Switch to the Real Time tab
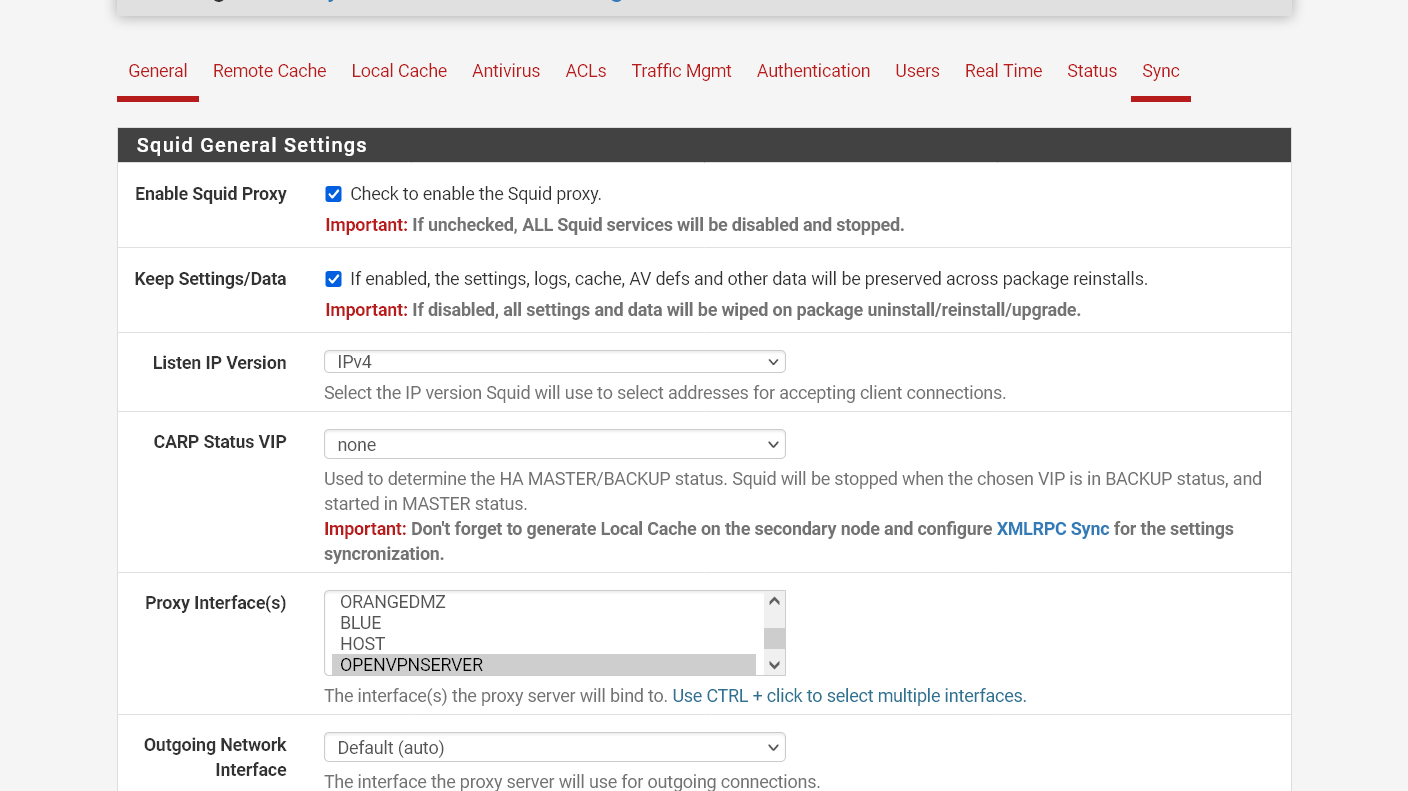Viewport: 1408px width, 791px height. [x=1003, y=71]
